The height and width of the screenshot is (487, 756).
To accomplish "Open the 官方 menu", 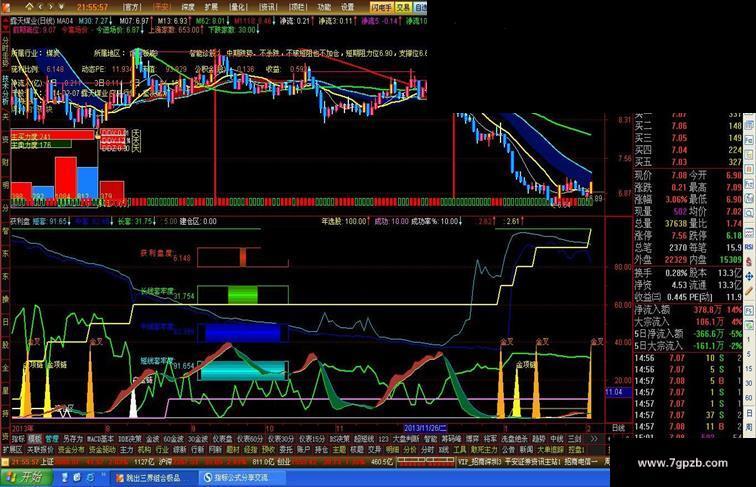I will pyautogui.click(x=132, y=7).
